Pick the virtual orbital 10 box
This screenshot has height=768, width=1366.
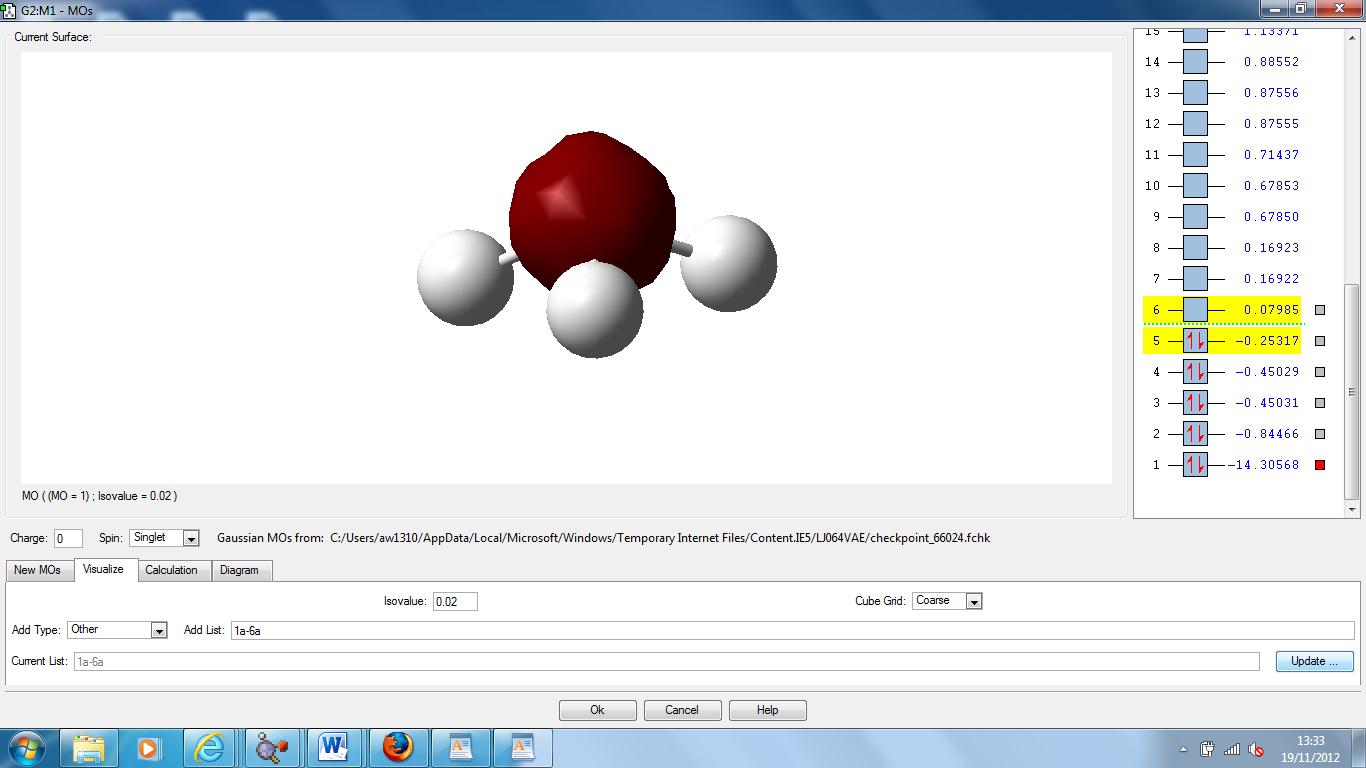[x=1195, y=186]
